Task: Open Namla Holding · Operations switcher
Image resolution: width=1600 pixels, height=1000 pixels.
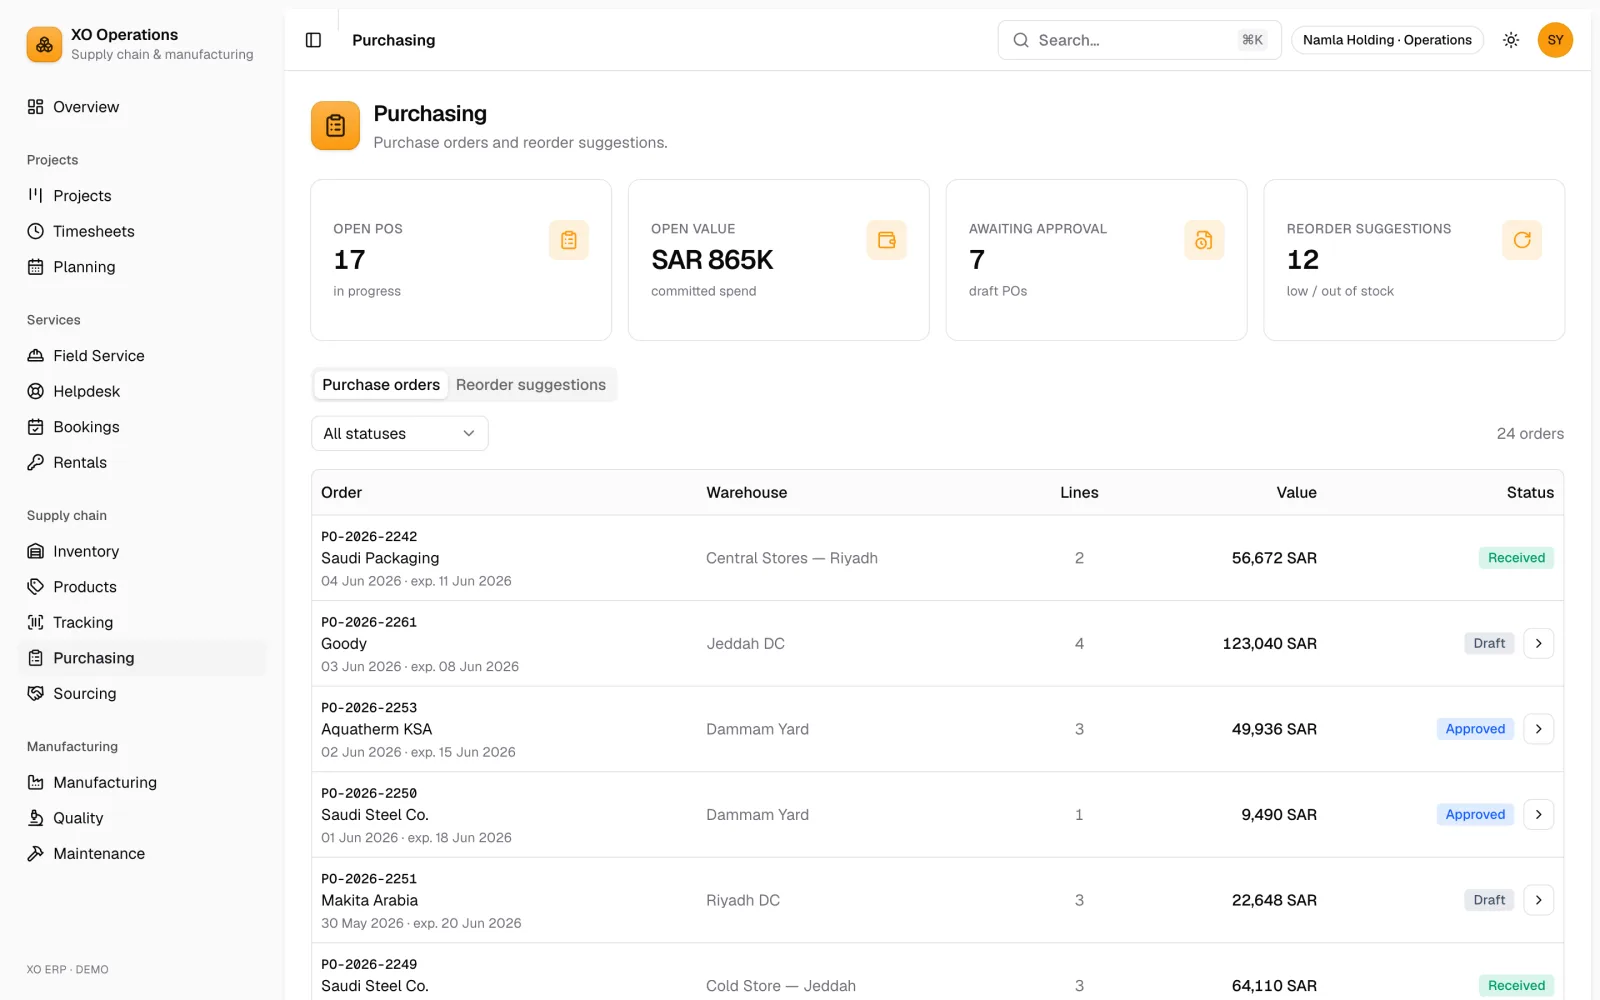Action: coord(1387,40)
